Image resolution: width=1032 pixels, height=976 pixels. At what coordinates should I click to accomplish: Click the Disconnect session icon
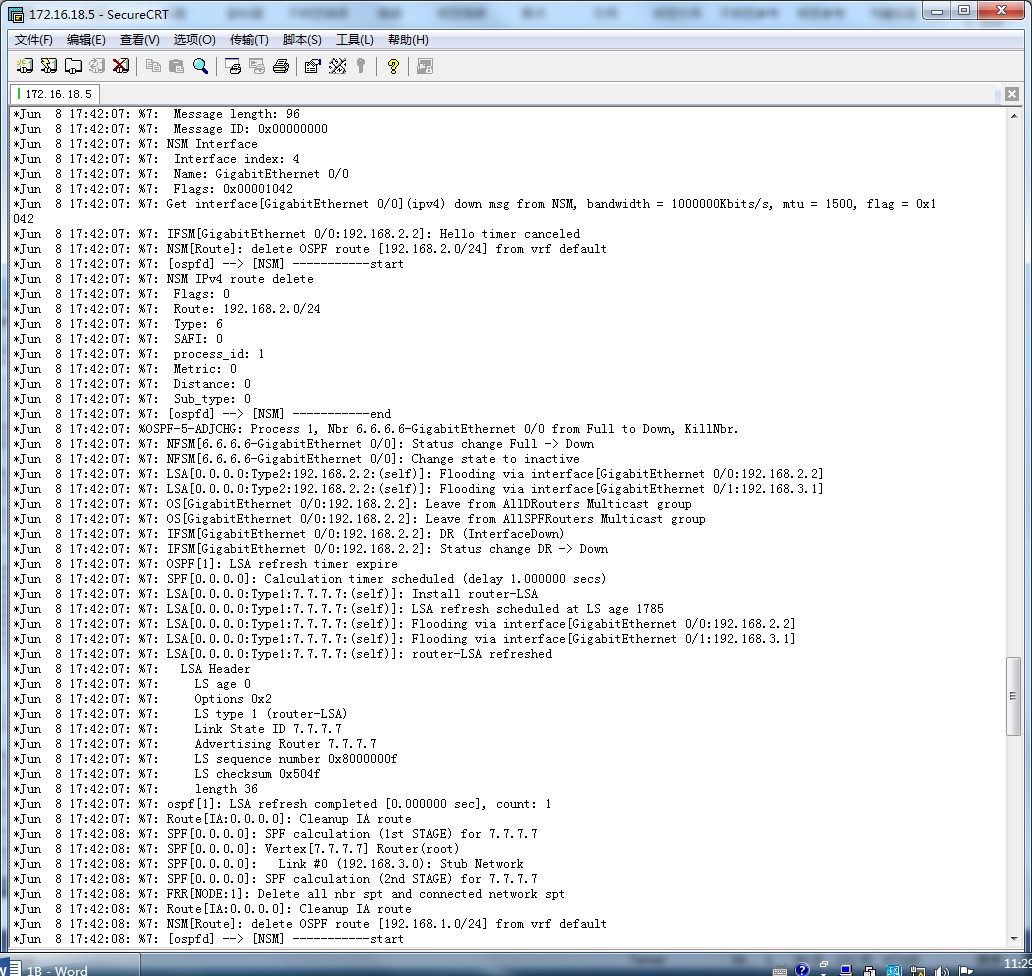tap(121, 66)
